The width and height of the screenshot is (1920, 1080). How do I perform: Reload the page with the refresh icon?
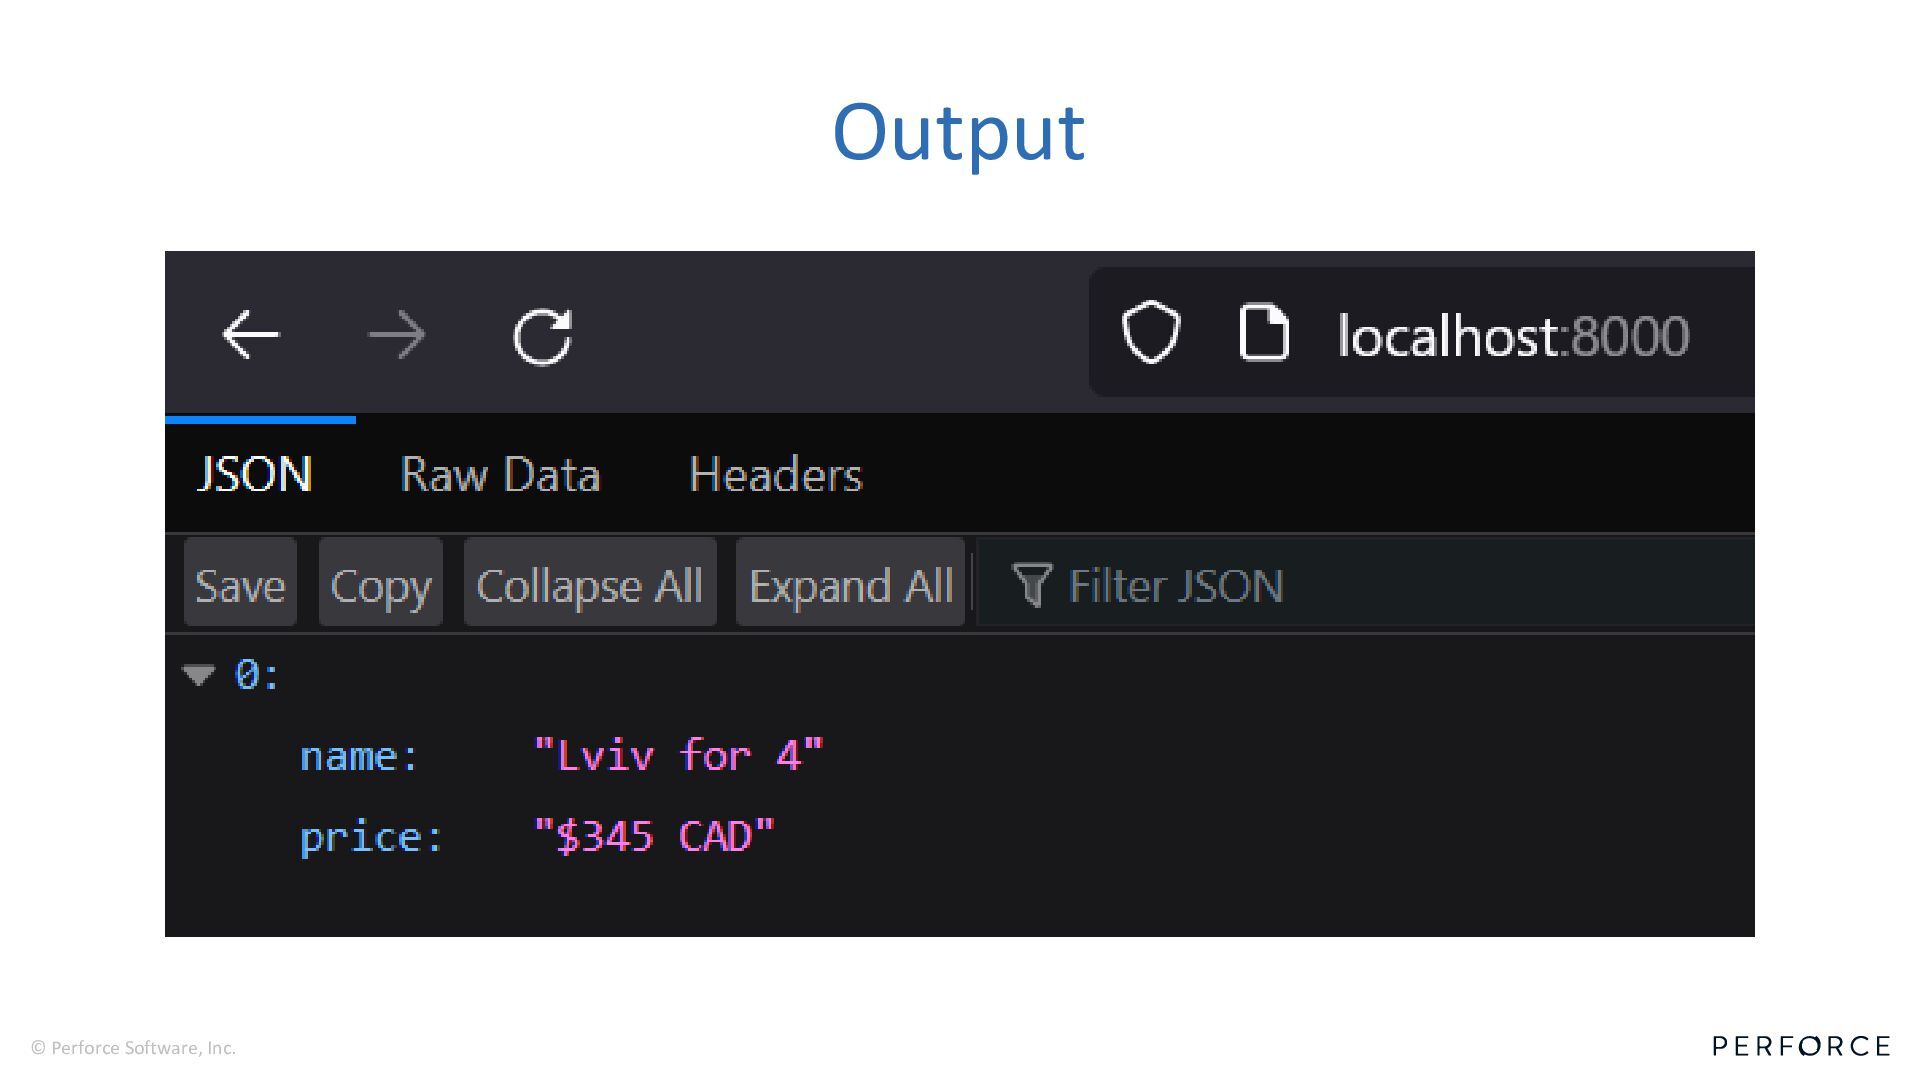(x=542, y=335)
